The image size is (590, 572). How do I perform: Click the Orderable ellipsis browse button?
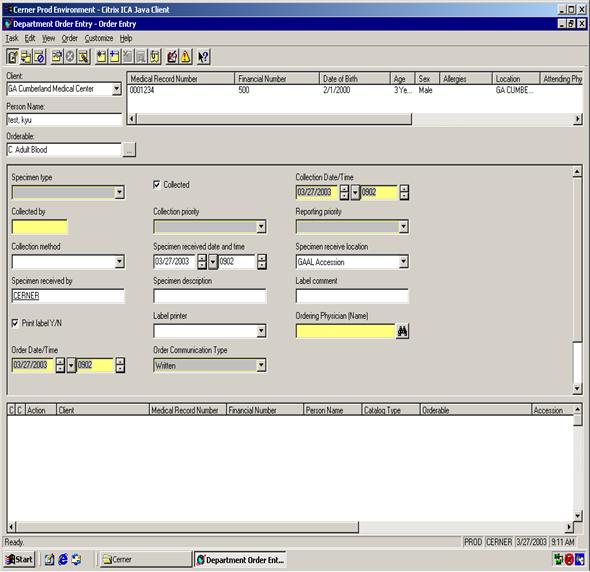[x=129, y=150]
